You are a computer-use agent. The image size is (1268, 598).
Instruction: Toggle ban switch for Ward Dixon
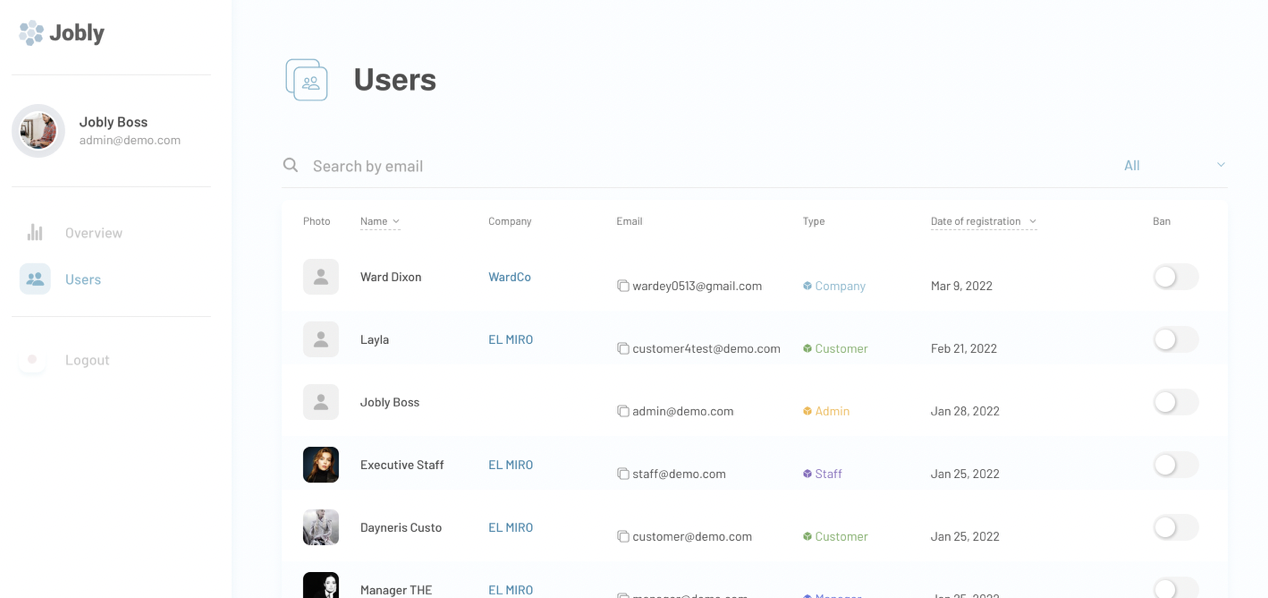[x=1175, y=277]
